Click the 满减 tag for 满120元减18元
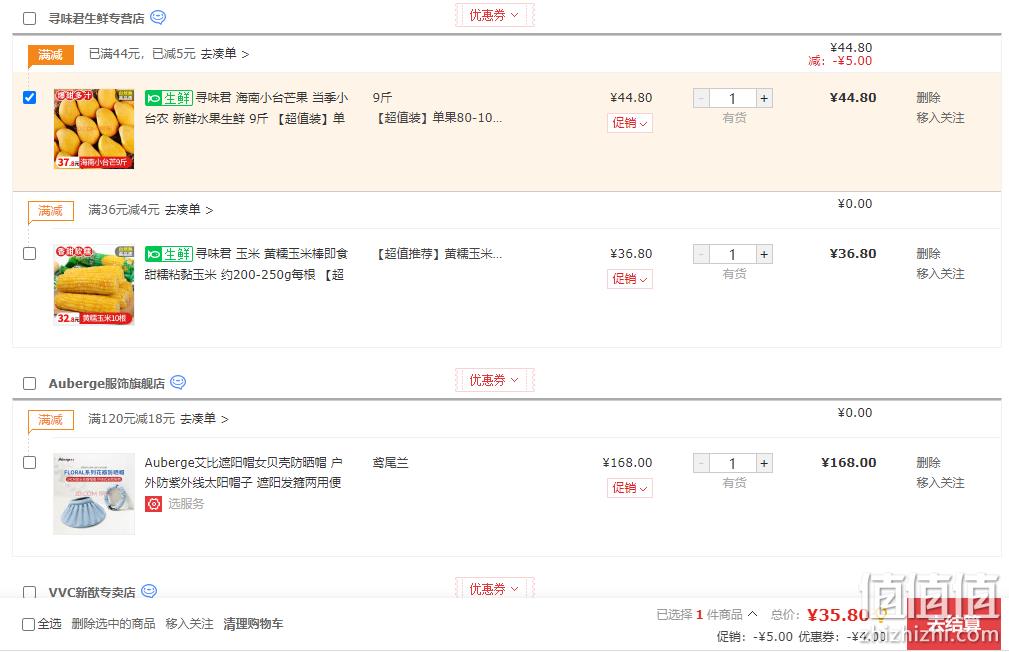Screen dimensions: 1009x652 (x=50, y=420)
